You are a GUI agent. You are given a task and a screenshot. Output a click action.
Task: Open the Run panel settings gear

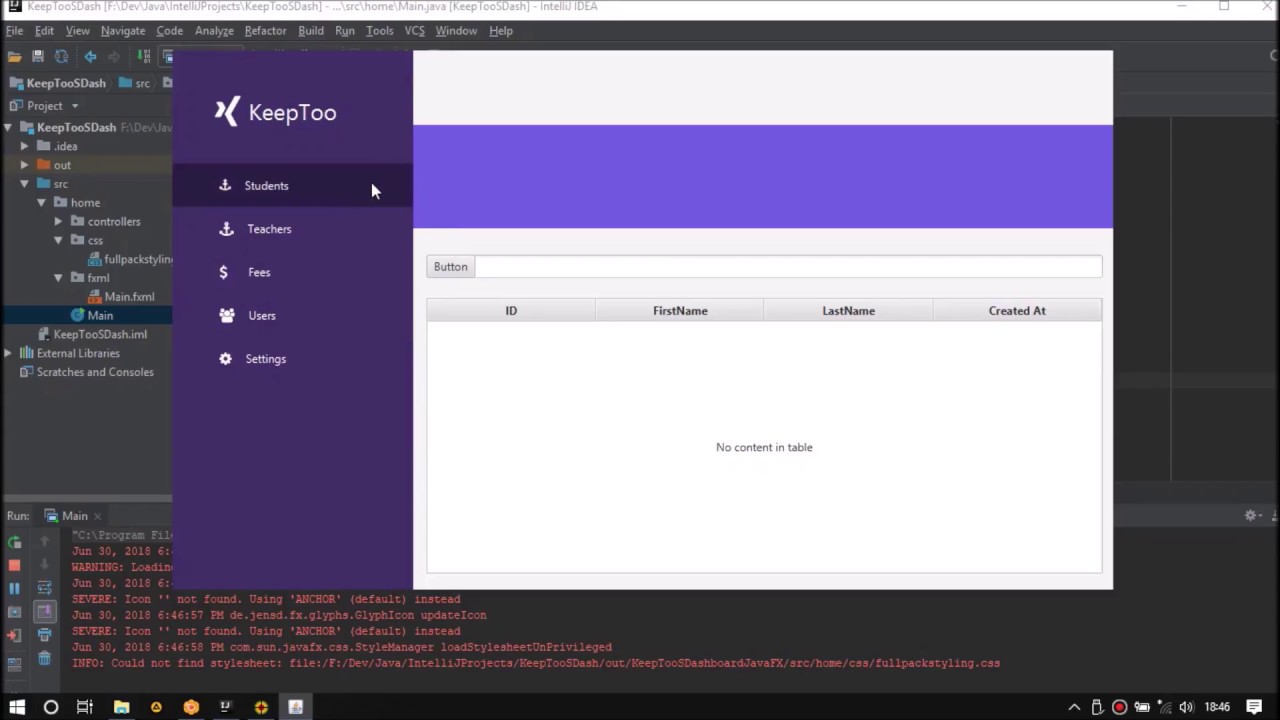pyautogui.click(x=1250, y=515)
